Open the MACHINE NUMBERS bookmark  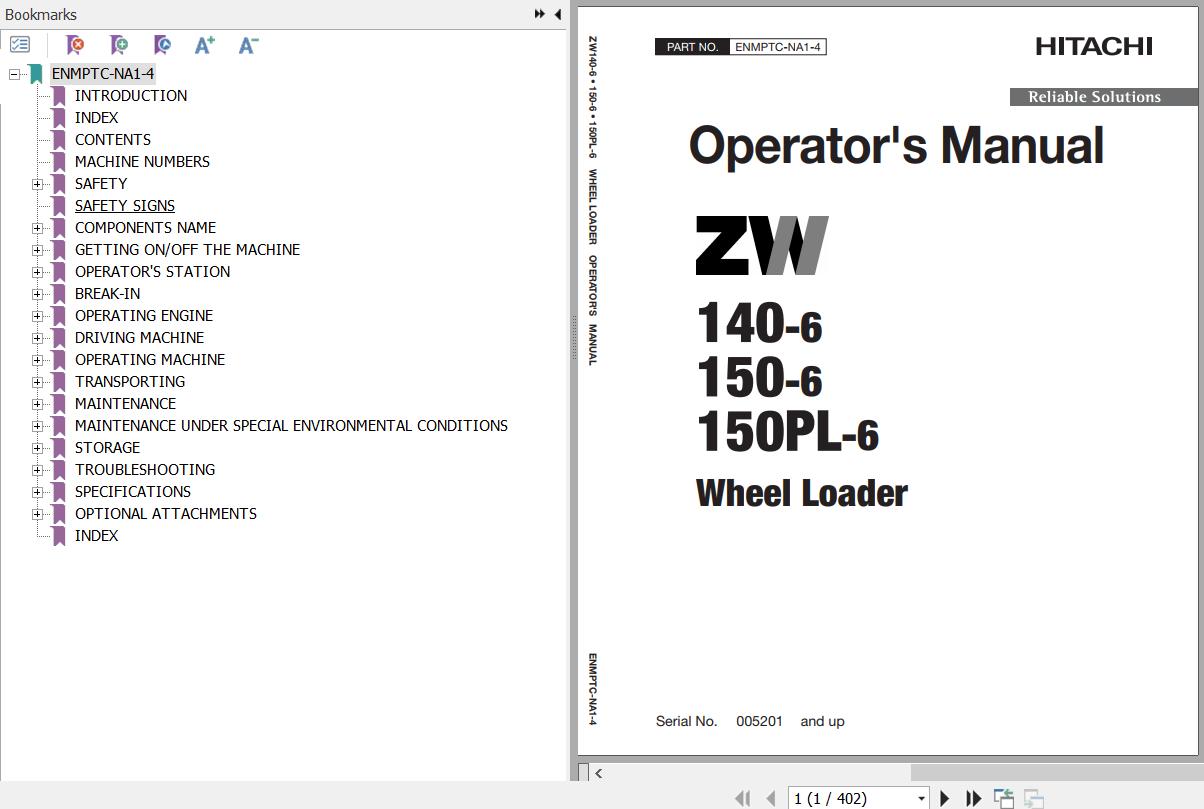[x=142, y=162]
